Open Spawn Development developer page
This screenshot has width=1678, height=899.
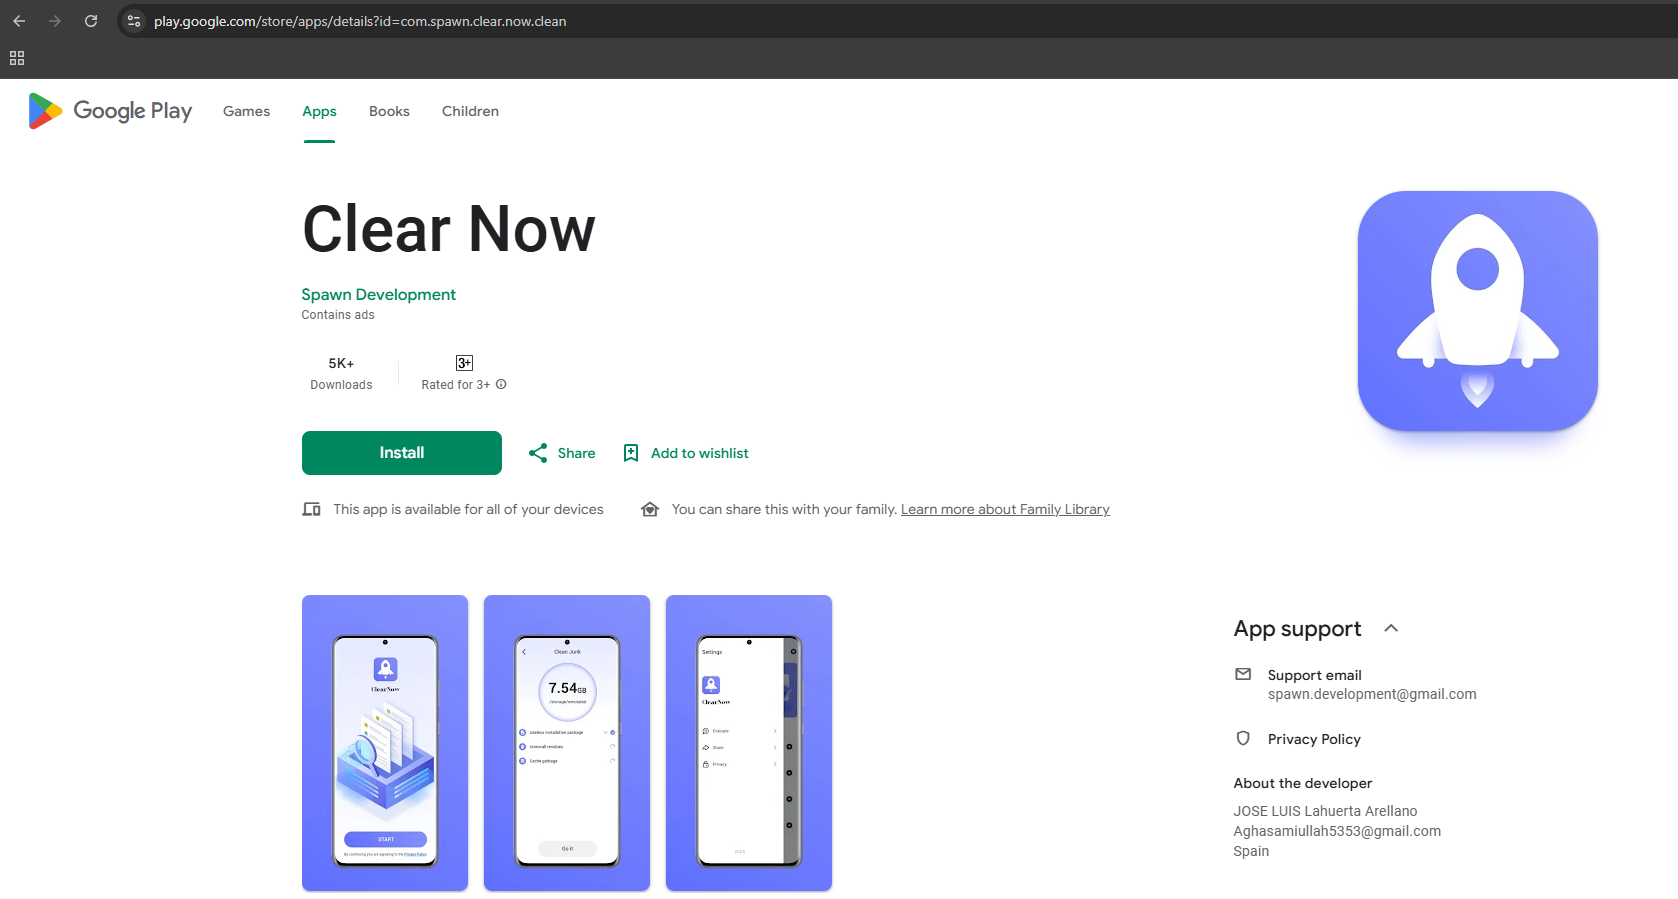click(x=379, y=294)
